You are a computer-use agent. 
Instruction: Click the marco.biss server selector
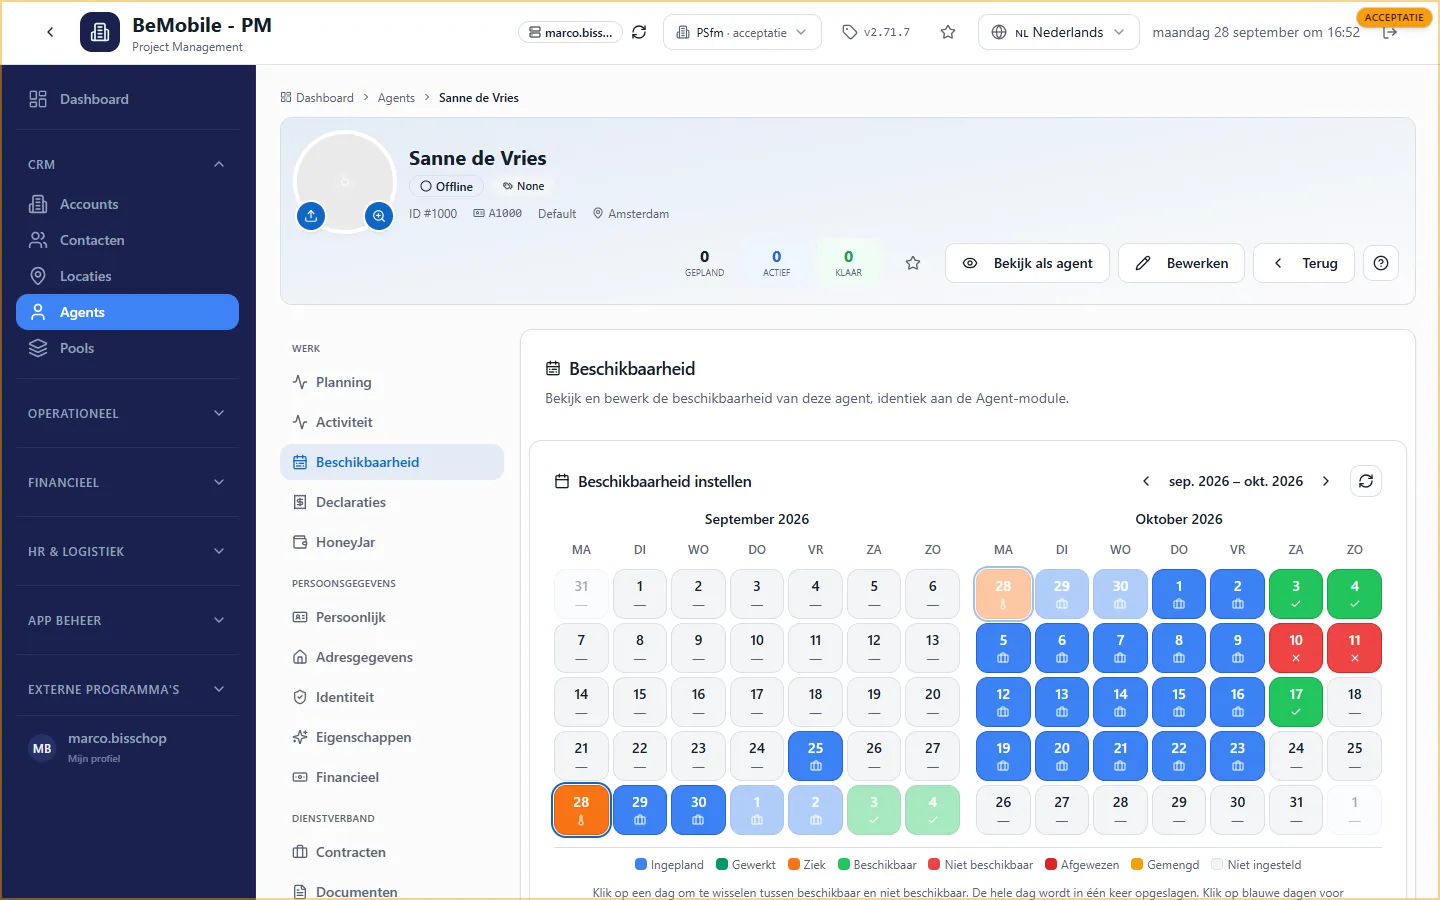click(570, 32)
